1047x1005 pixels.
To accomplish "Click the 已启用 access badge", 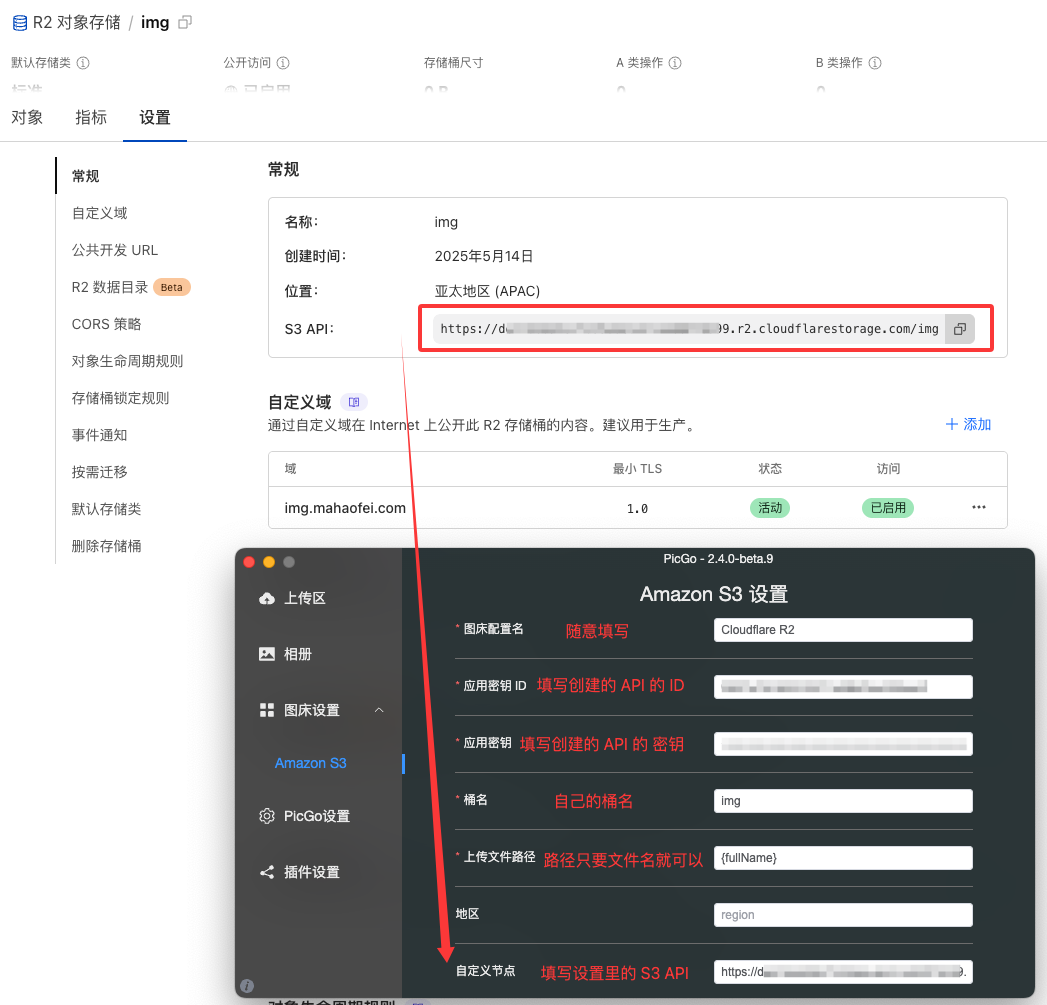I will pyautogui.click(x=888, y=508).
